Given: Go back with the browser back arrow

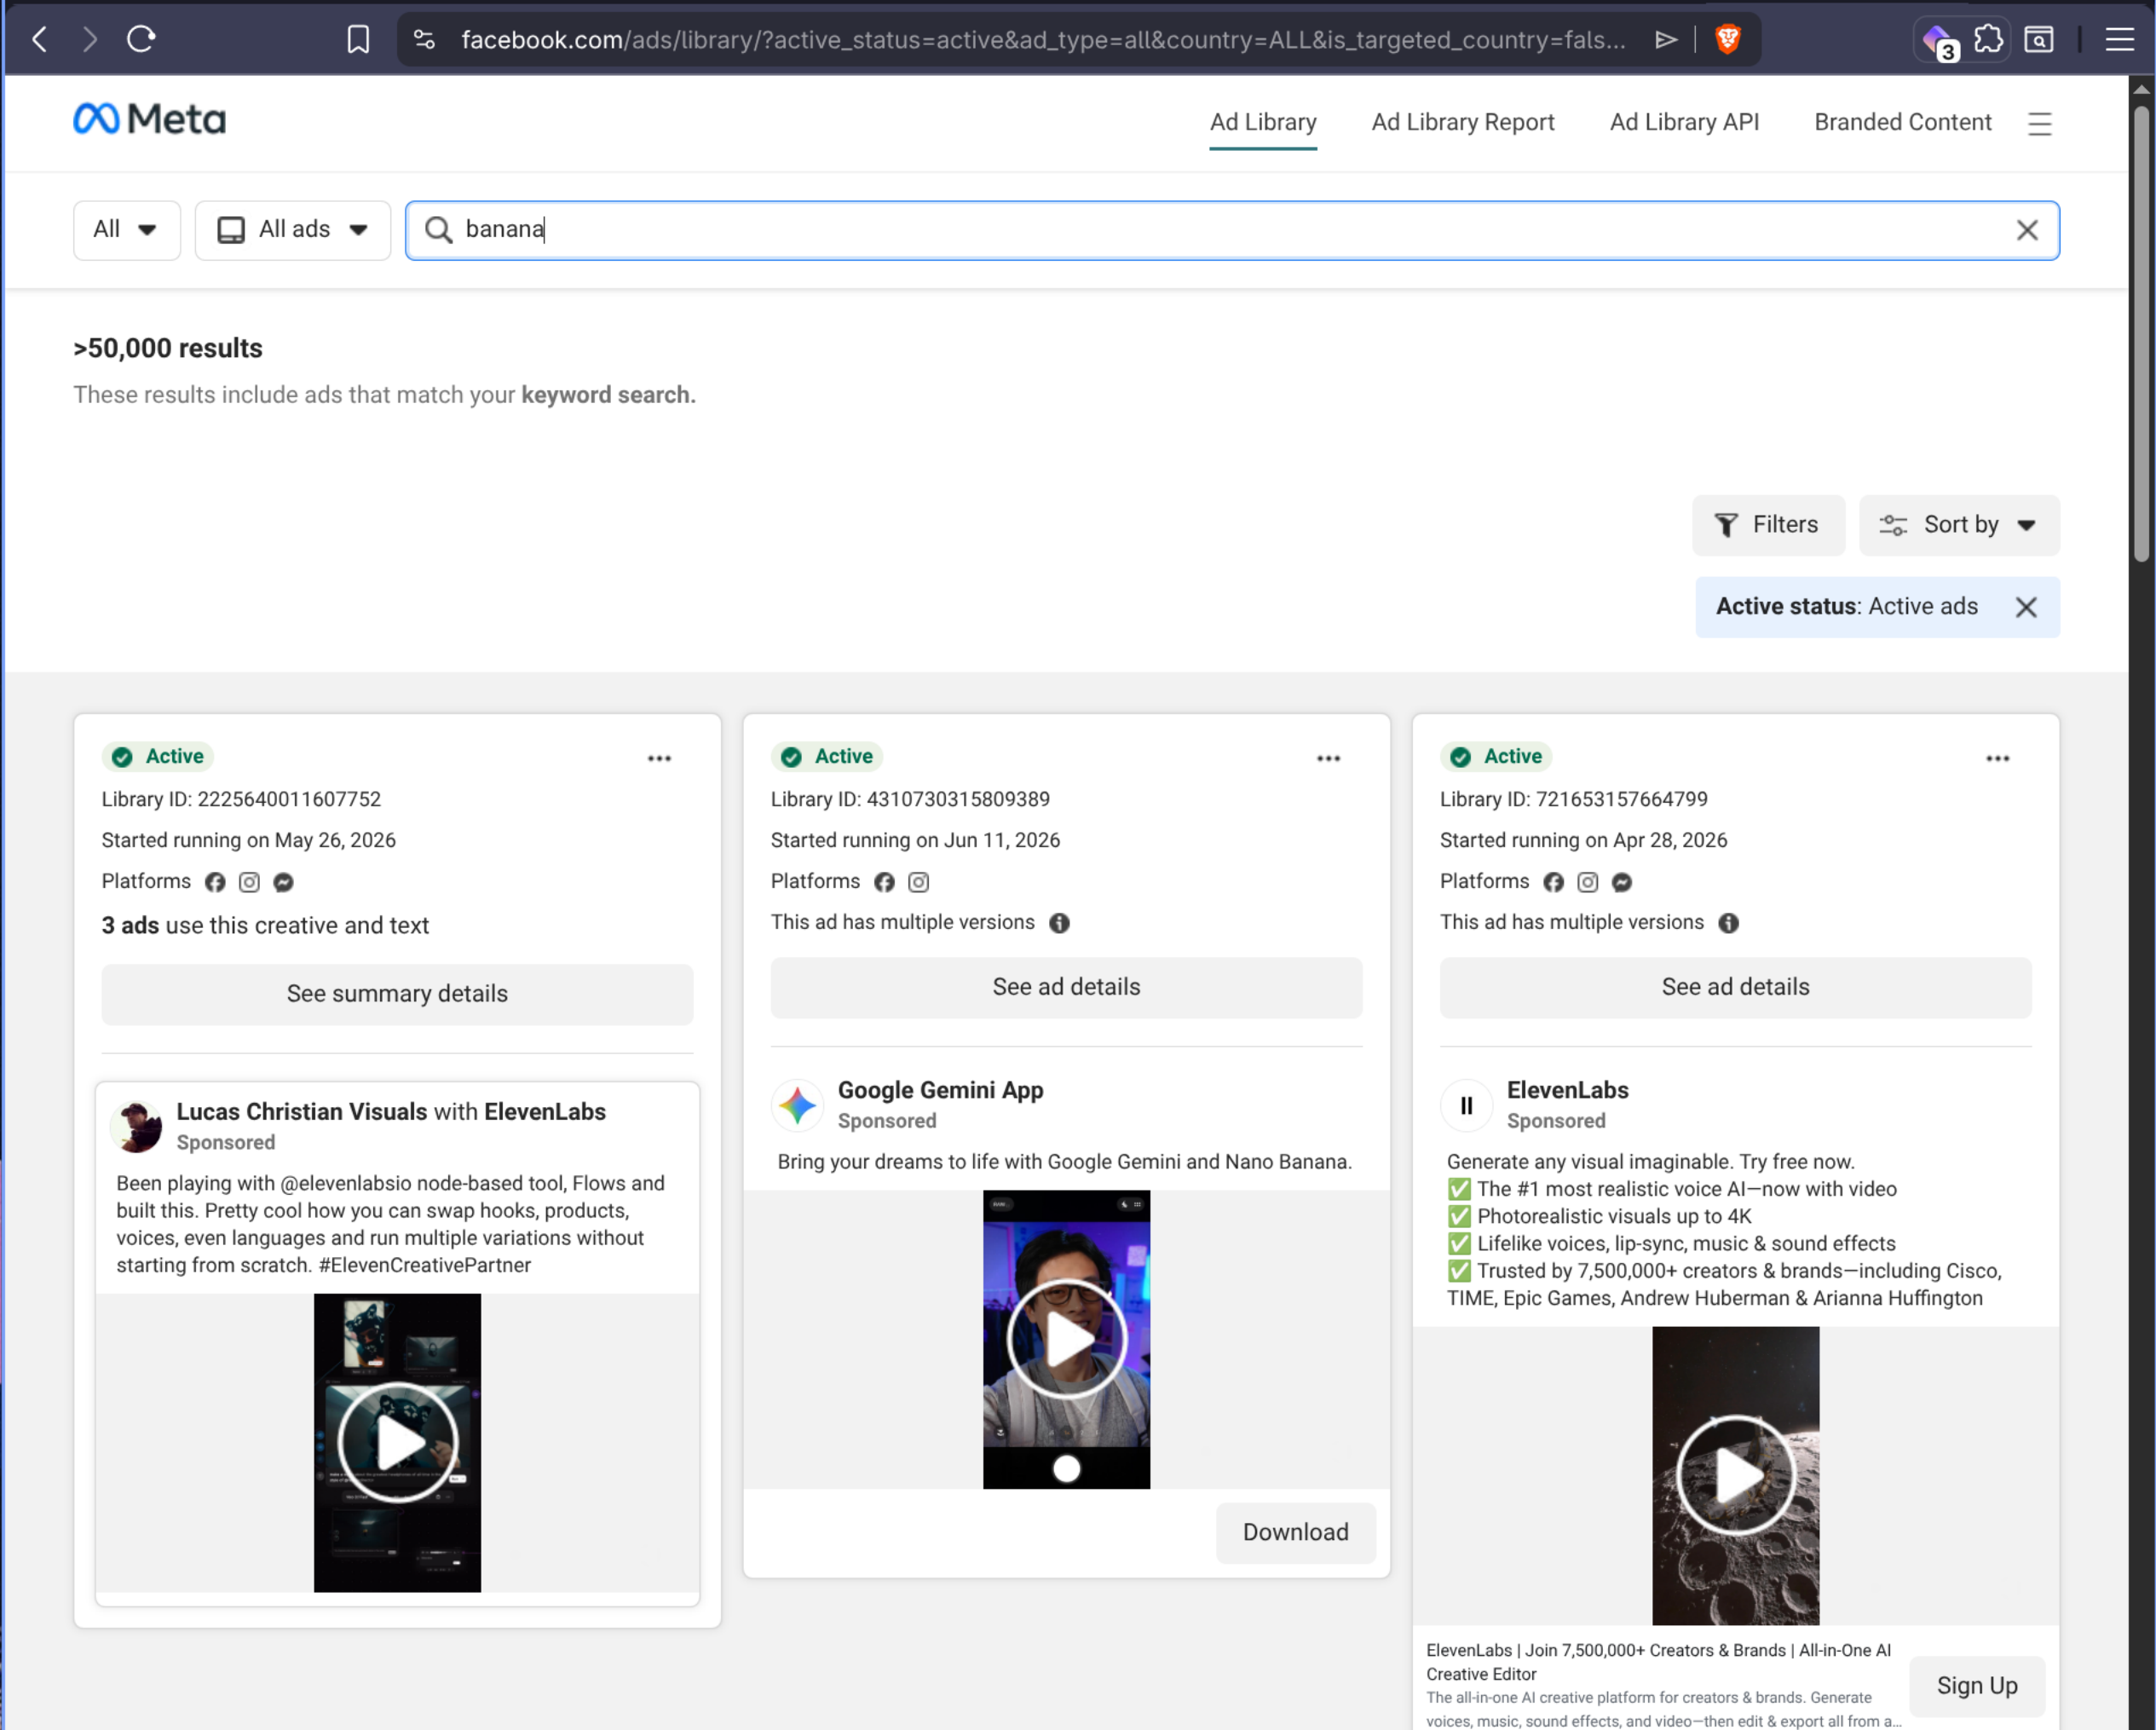Looking at the screenshot, I should (x=40, y=40).
